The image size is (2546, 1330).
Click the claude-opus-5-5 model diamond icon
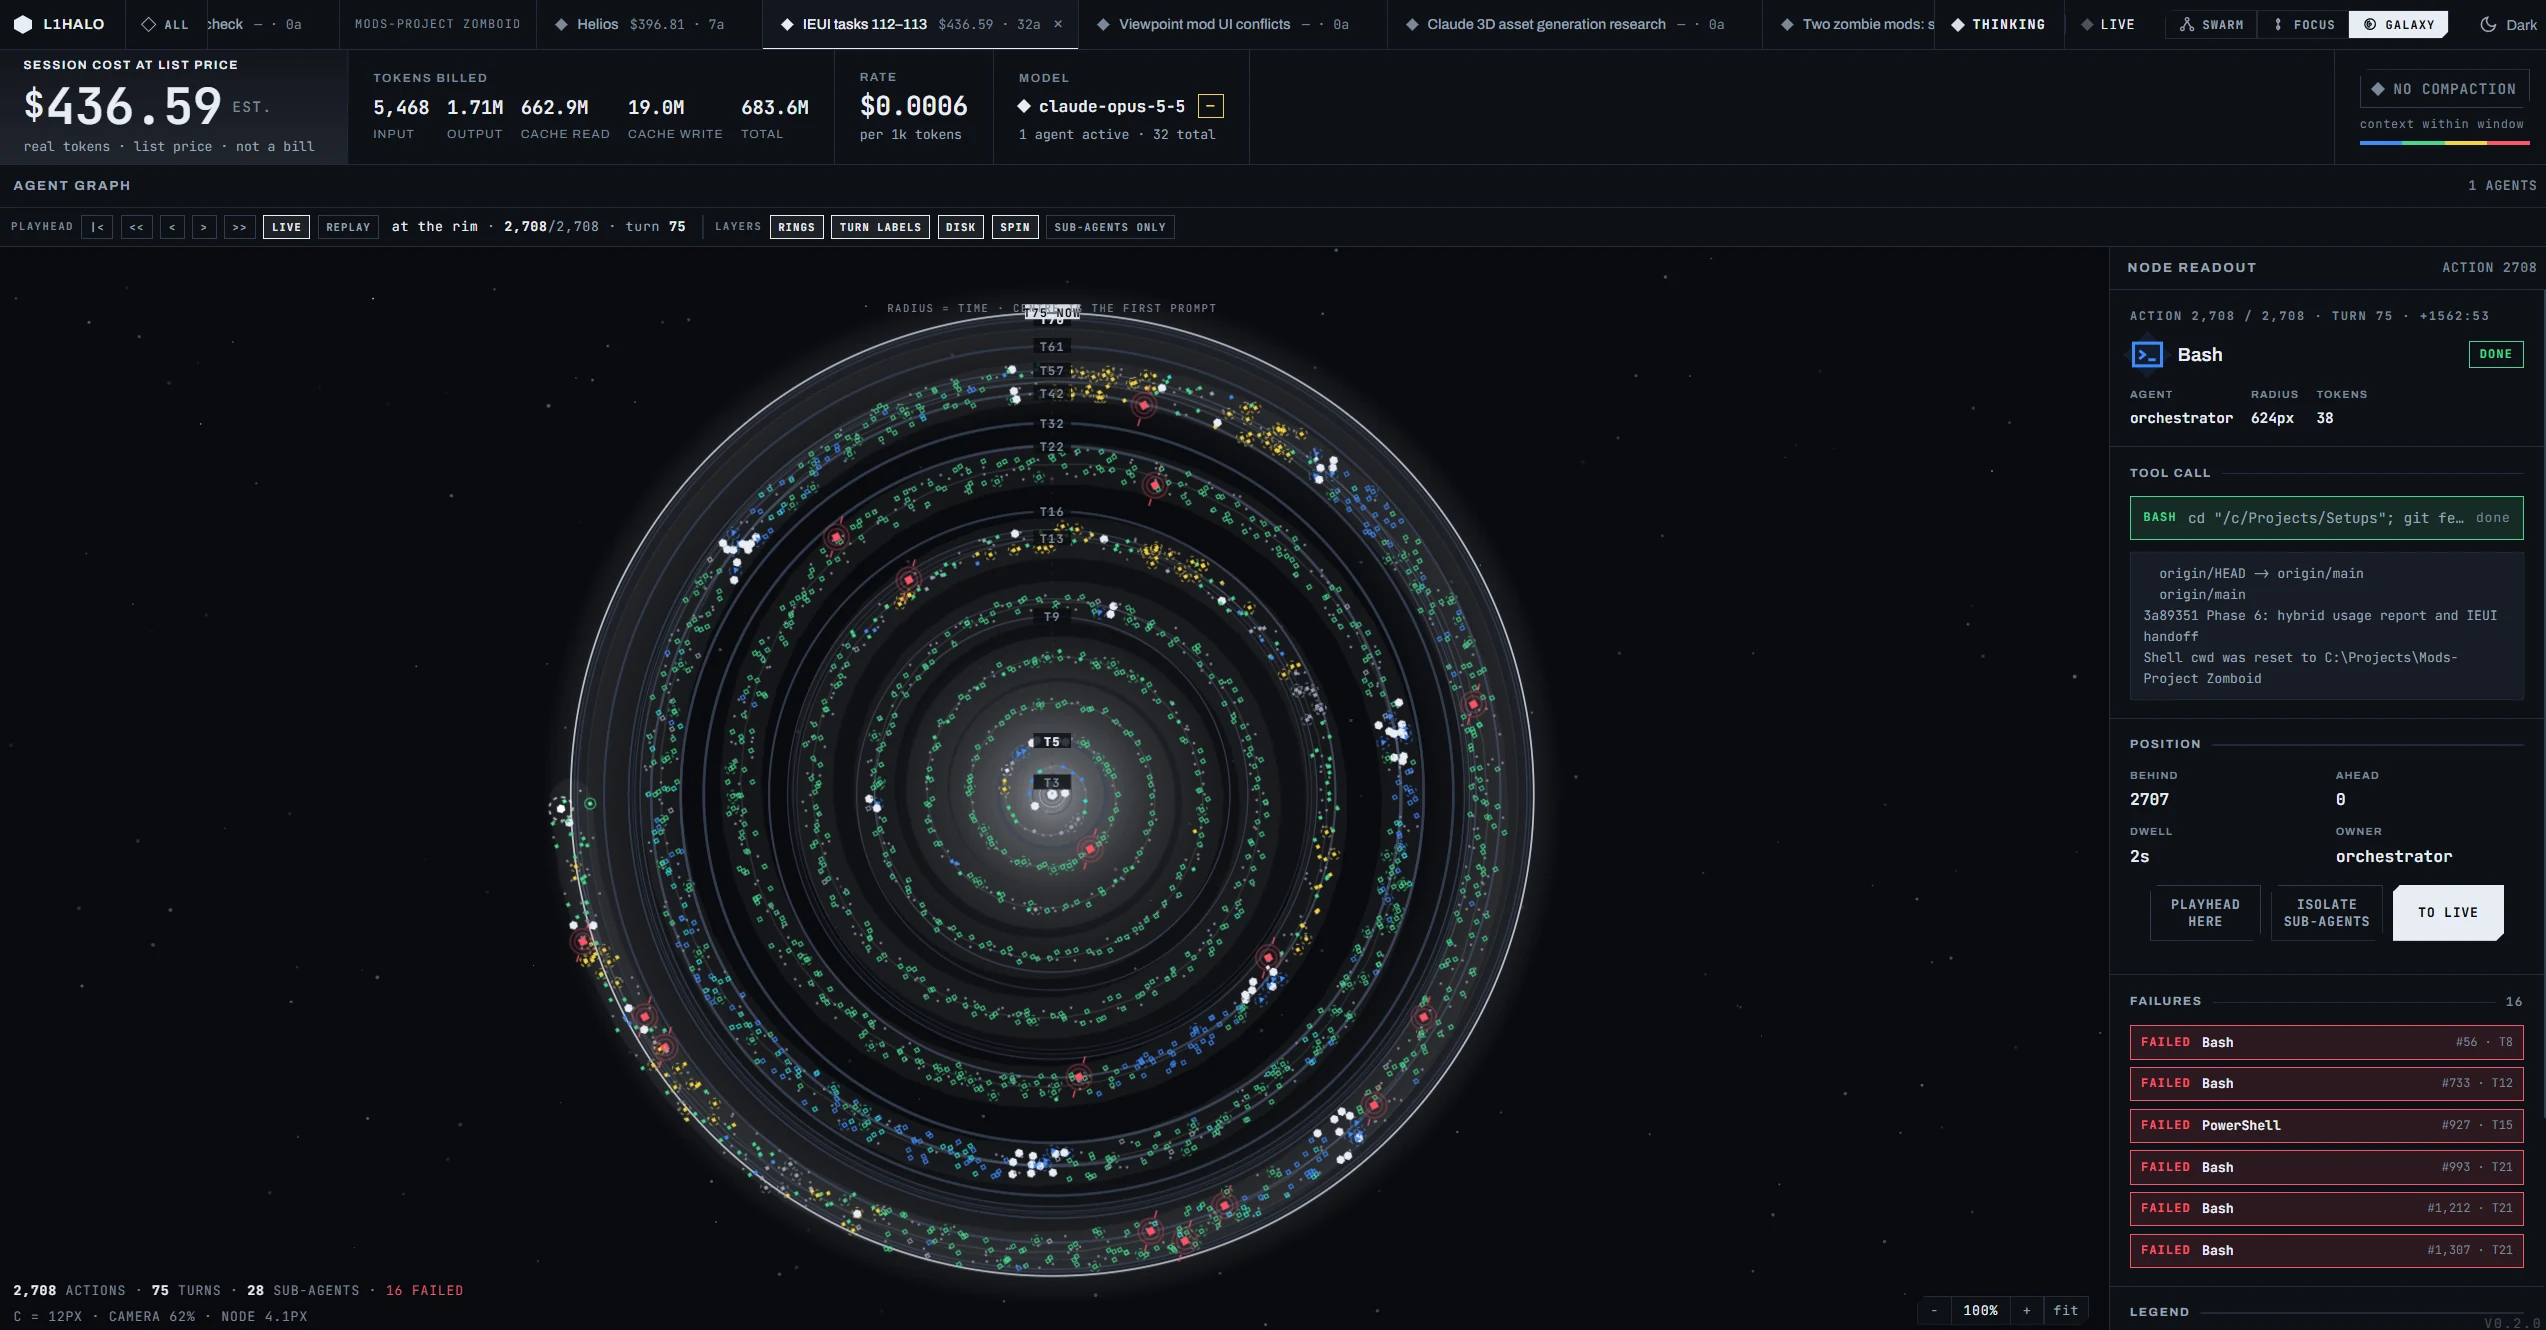tap(1024, 106)
